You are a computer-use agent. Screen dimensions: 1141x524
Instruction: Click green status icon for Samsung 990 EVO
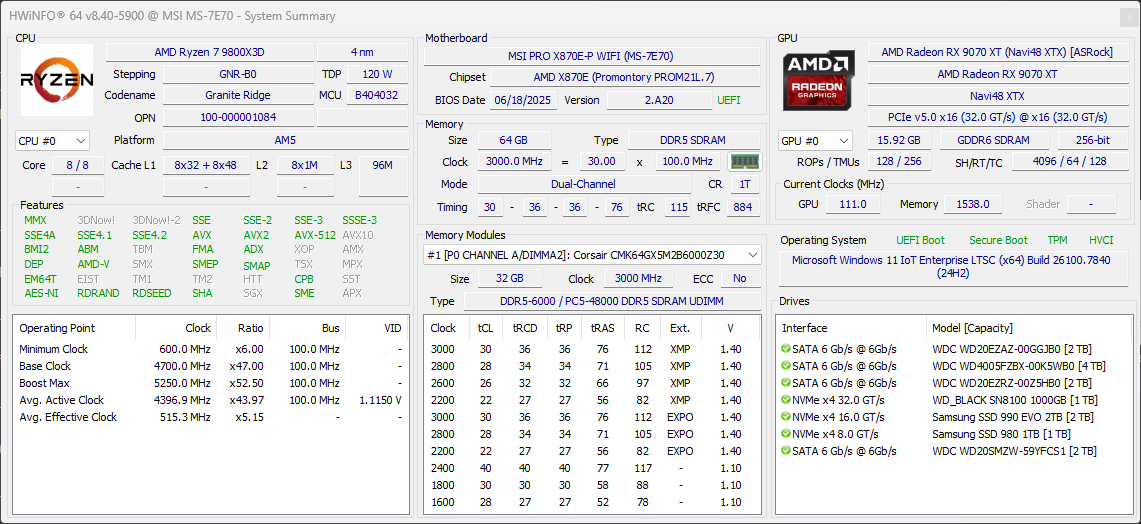click(x=785, y=417)
